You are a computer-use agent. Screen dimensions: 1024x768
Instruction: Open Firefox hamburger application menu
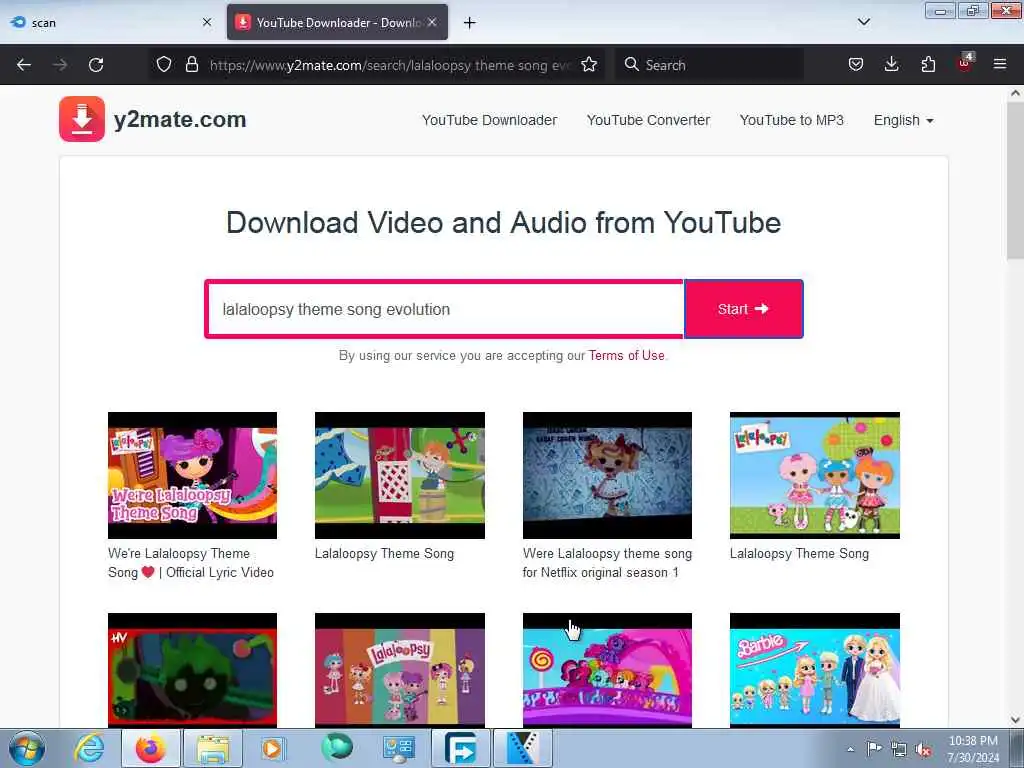pyautogui.click(x=1000, y=64)
